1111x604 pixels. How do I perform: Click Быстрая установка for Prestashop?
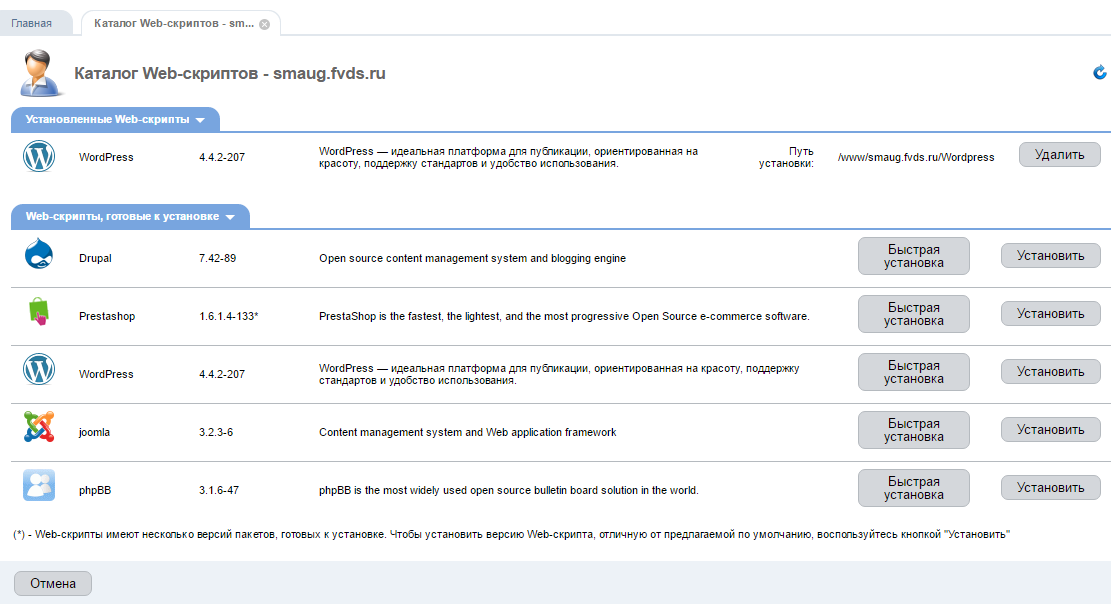(x=913, y=314)
